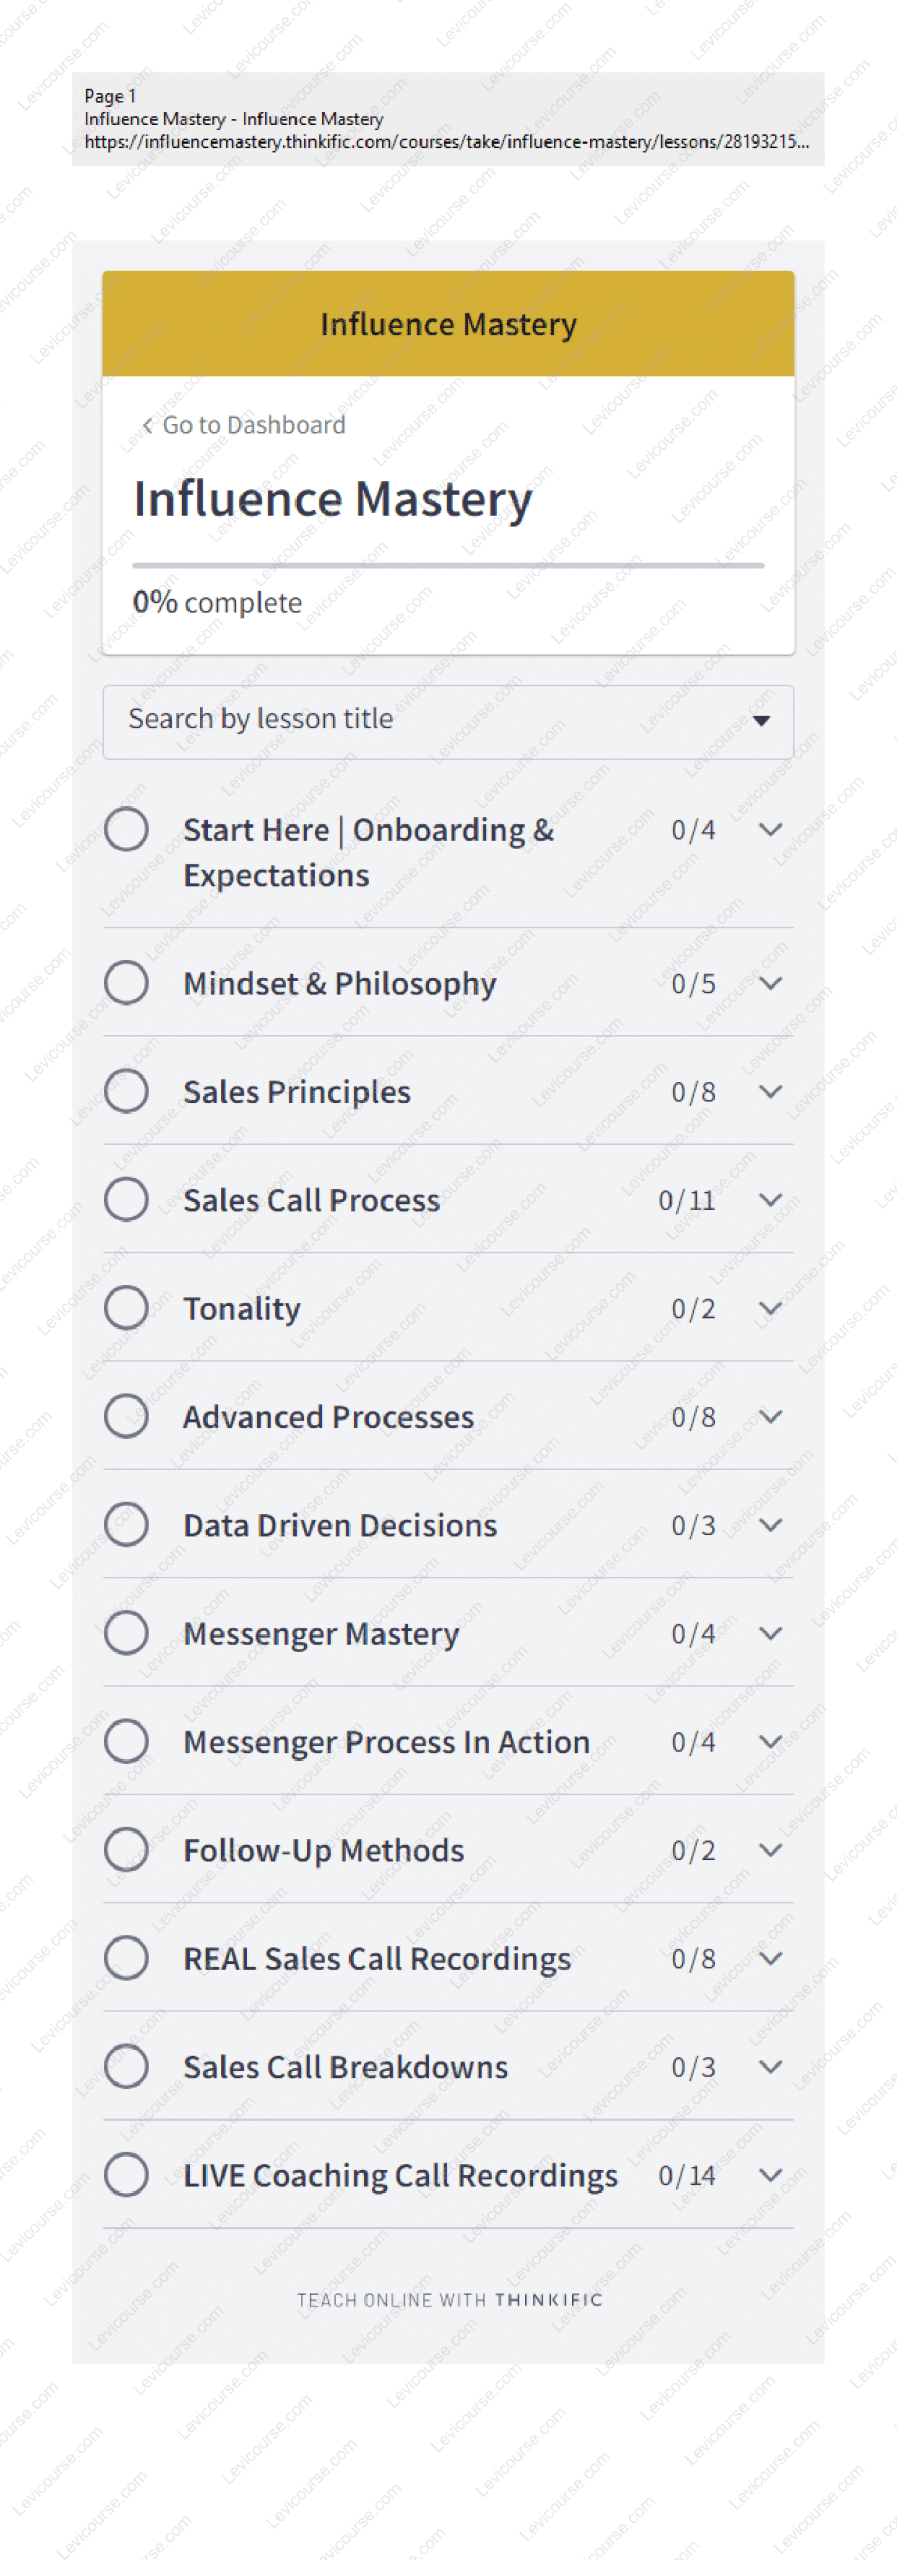Expand LIVE Coaching Call Recordings chevron
Screen dimensions: 897x2560
[x=770, y=2174]
